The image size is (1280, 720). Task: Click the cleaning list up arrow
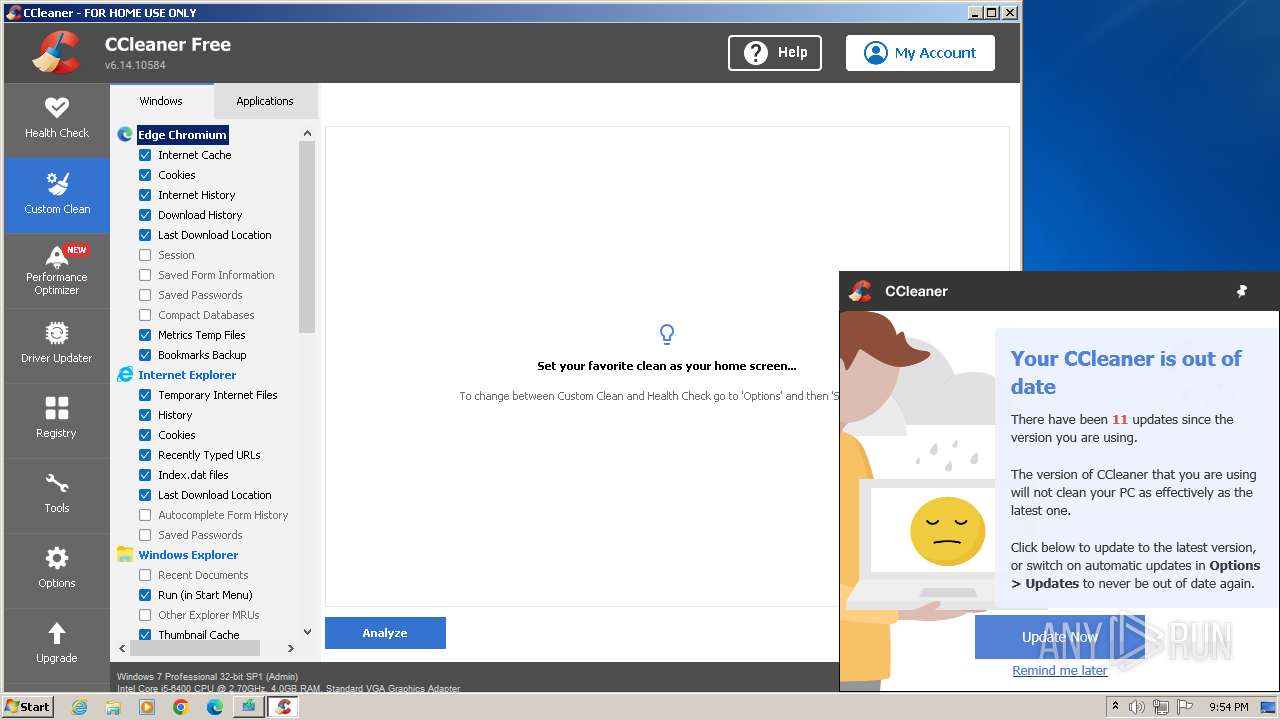point(307,133)
